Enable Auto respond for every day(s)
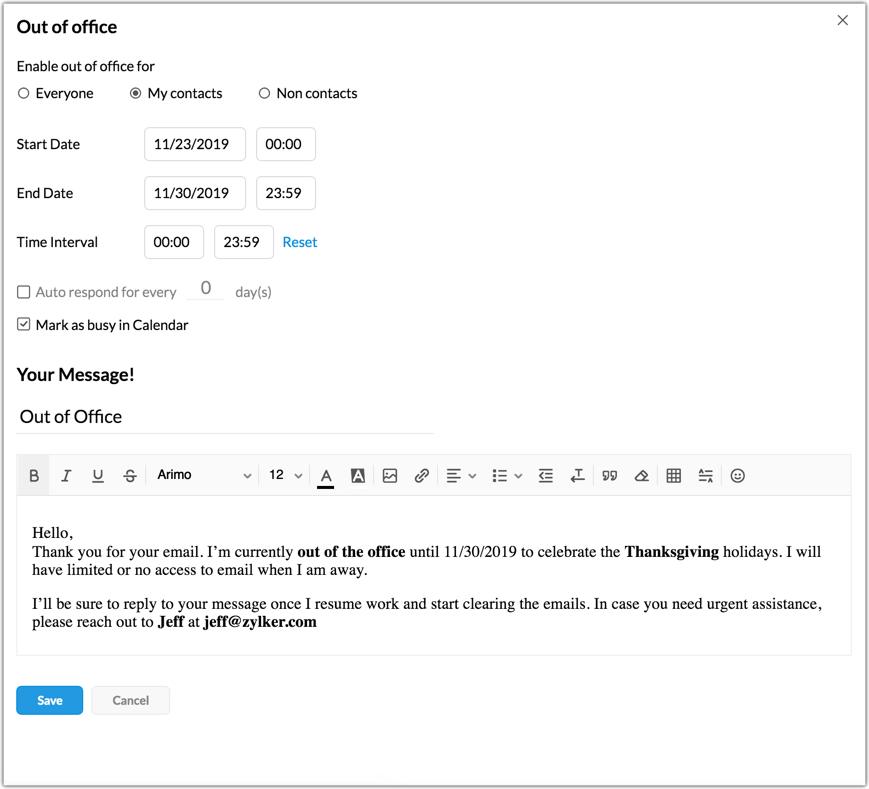869x789 pixels. point(23,292)
